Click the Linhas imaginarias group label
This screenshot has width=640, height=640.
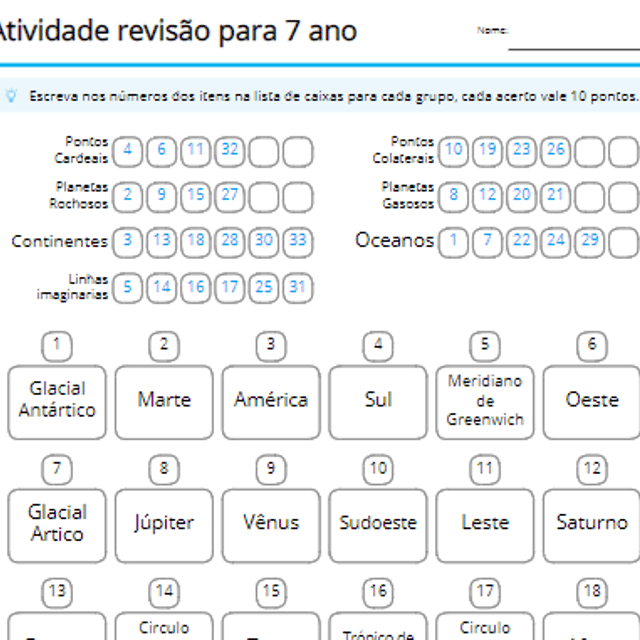click(72, 287)
